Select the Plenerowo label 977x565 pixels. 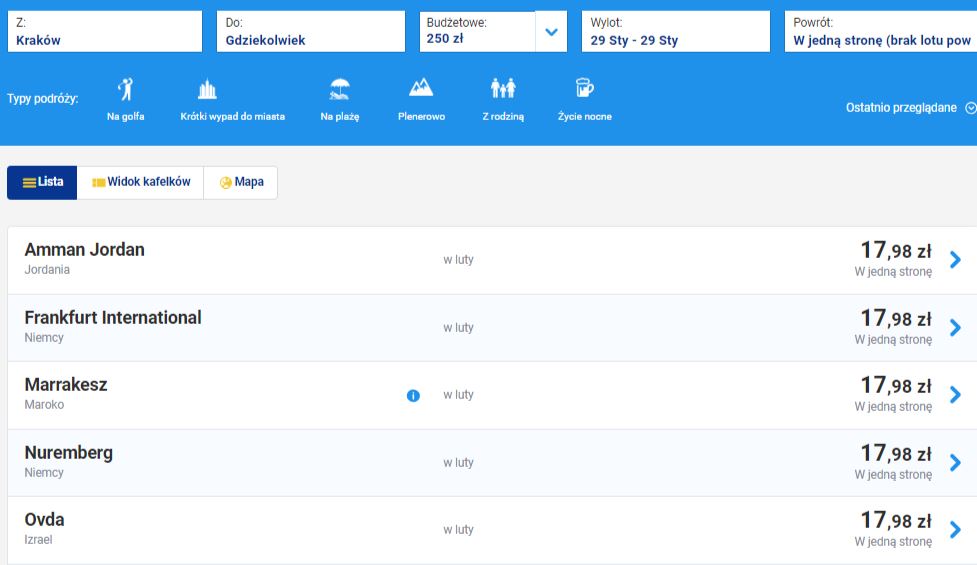[421, 116]
